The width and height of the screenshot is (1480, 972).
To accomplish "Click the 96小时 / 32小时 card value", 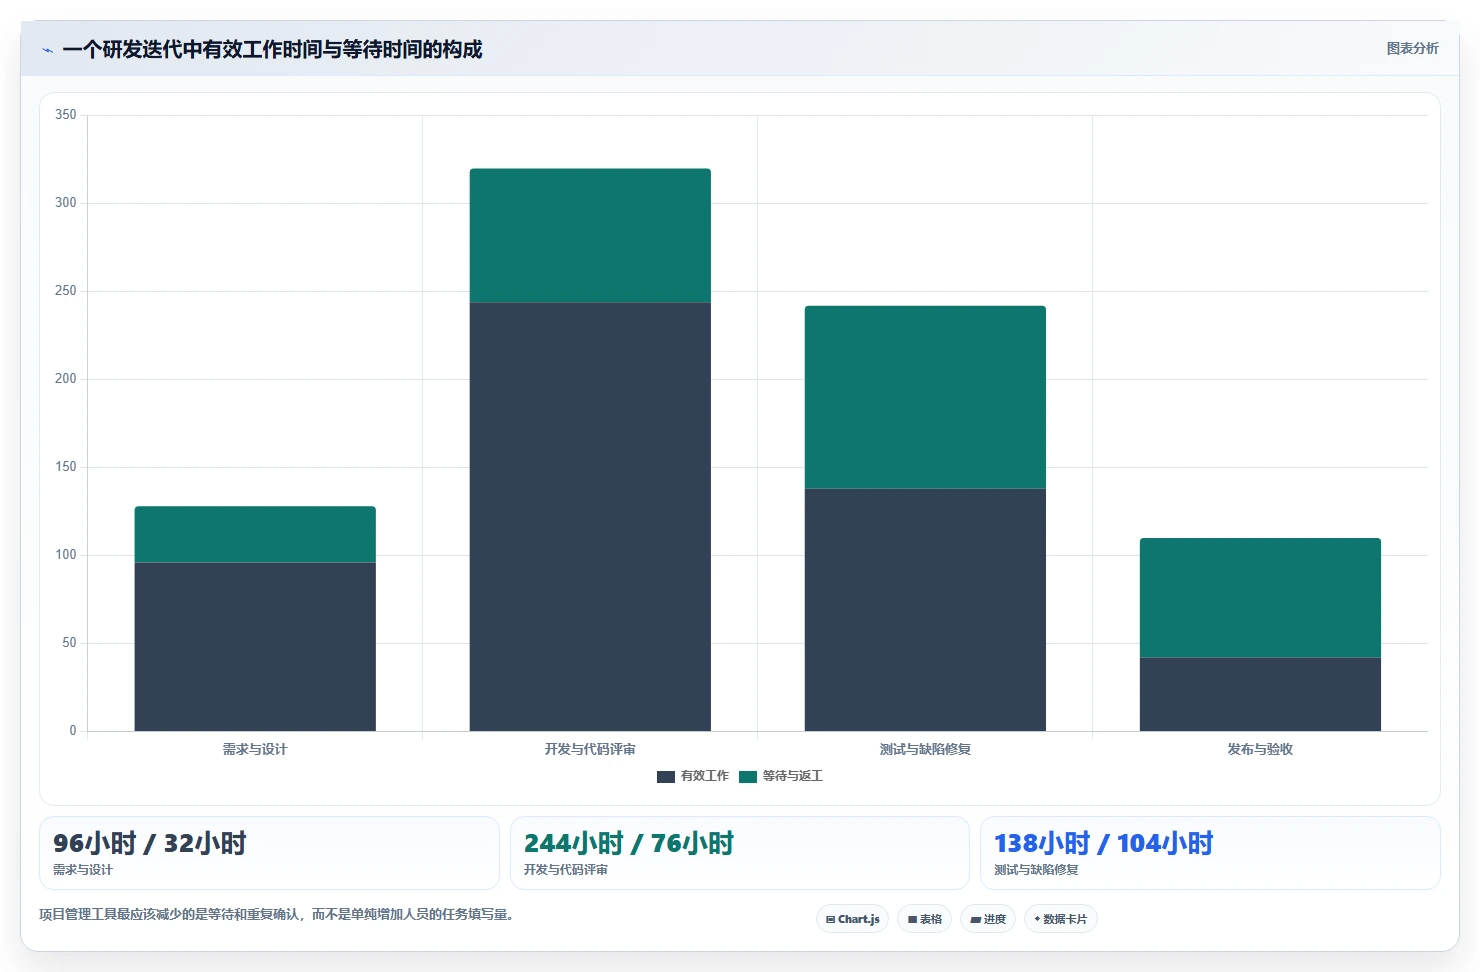I will [150, 843].
